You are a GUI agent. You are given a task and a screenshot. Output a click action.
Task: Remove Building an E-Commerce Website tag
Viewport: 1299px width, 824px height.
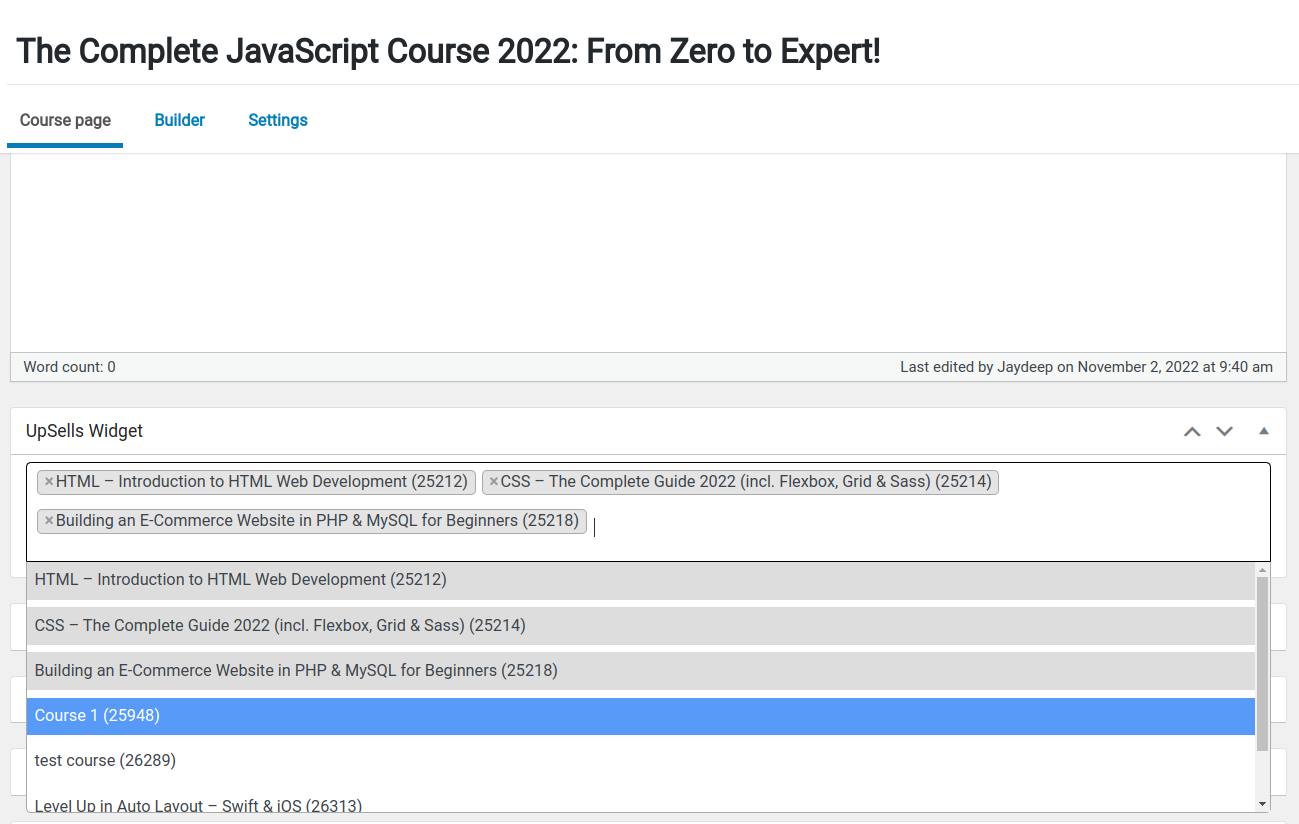click(49, 521)
